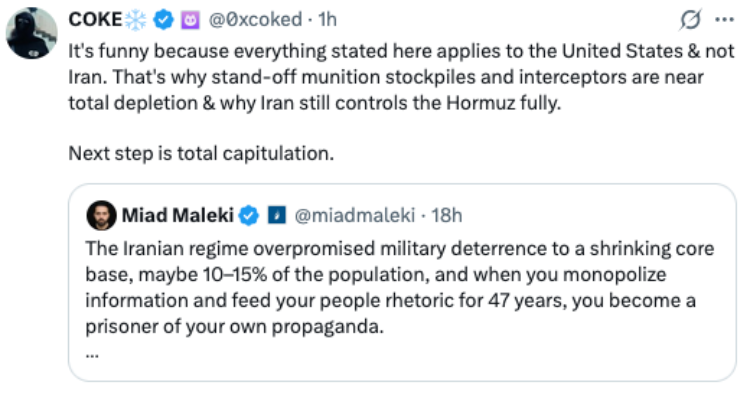750x395 pixels.
Task: Click the 18h timestamp on the quoted tweet
Action: click(x=447, y=215)
